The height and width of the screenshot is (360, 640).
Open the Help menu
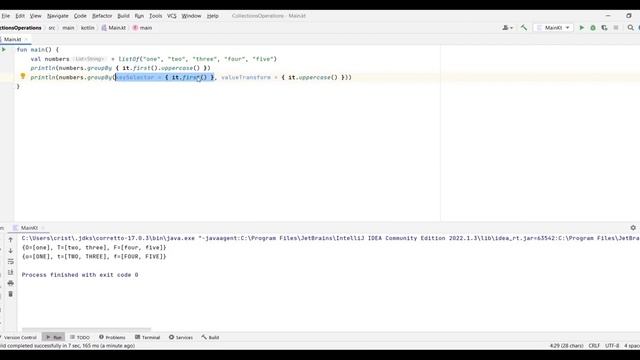click(213, 16)
